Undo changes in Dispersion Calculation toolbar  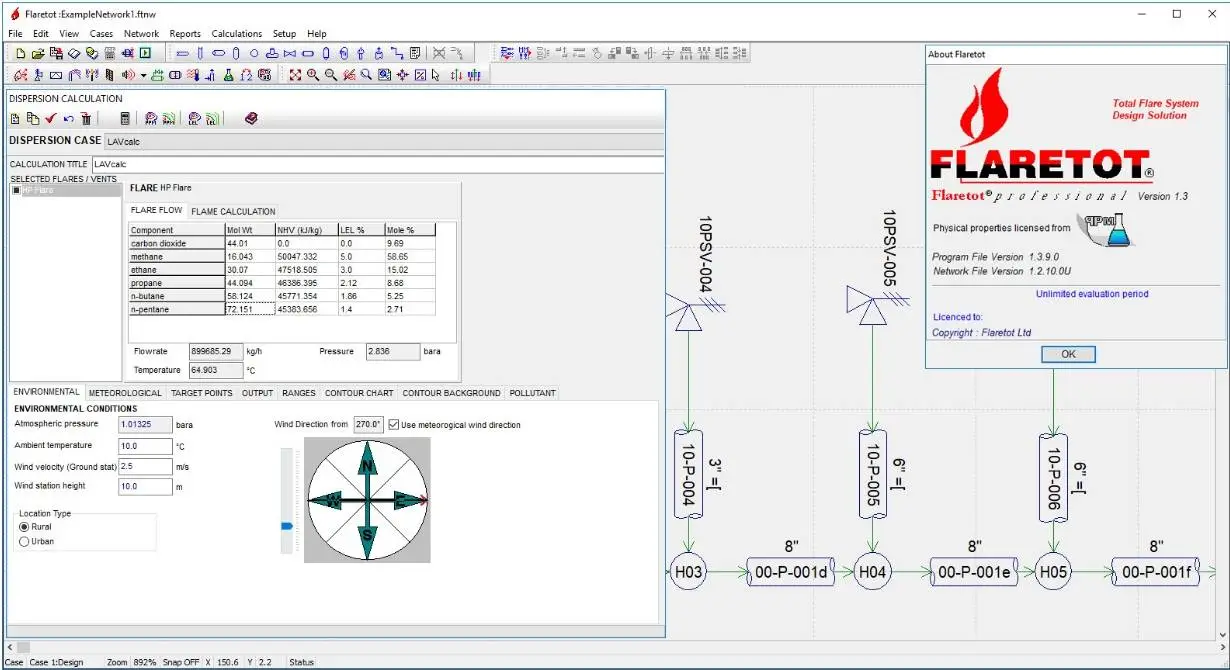[68, 119]
